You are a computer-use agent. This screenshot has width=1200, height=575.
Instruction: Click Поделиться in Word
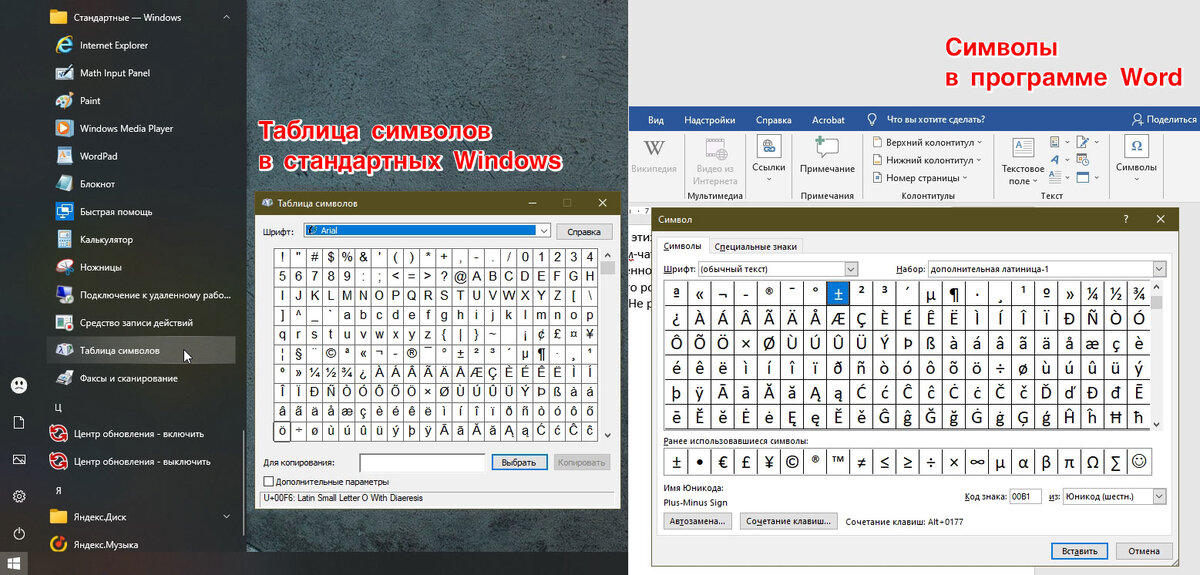tap(1163, 119)
